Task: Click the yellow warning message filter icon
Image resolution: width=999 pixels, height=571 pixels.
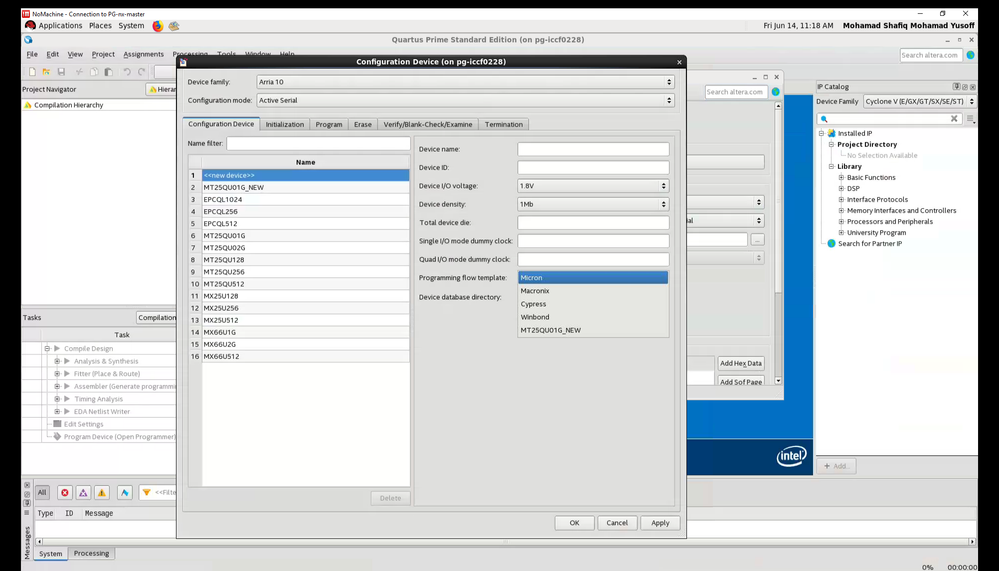Action: pyautogui.click(x=101, y=493)
